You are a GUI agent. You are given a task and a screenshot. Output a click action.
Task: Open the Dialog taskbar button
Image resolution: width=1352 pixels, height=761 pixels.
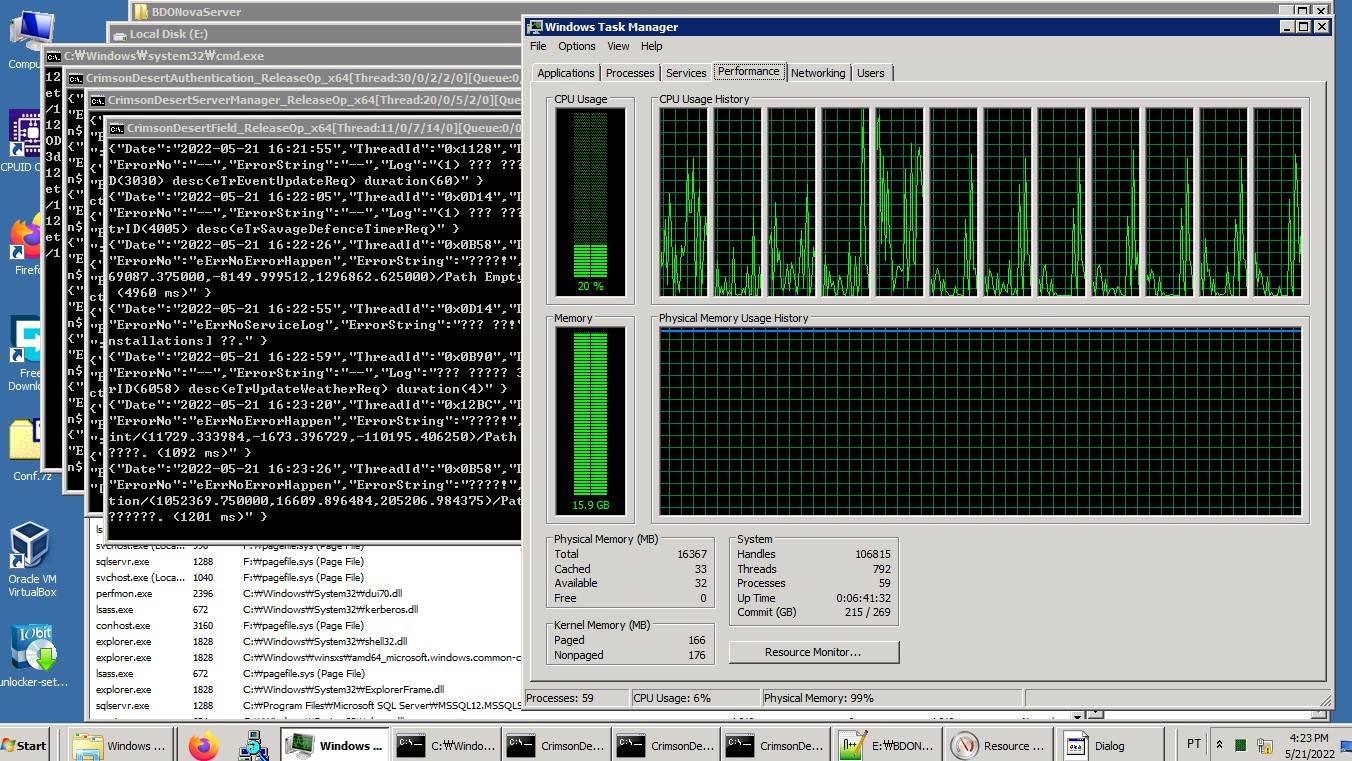click(1108, 746)
